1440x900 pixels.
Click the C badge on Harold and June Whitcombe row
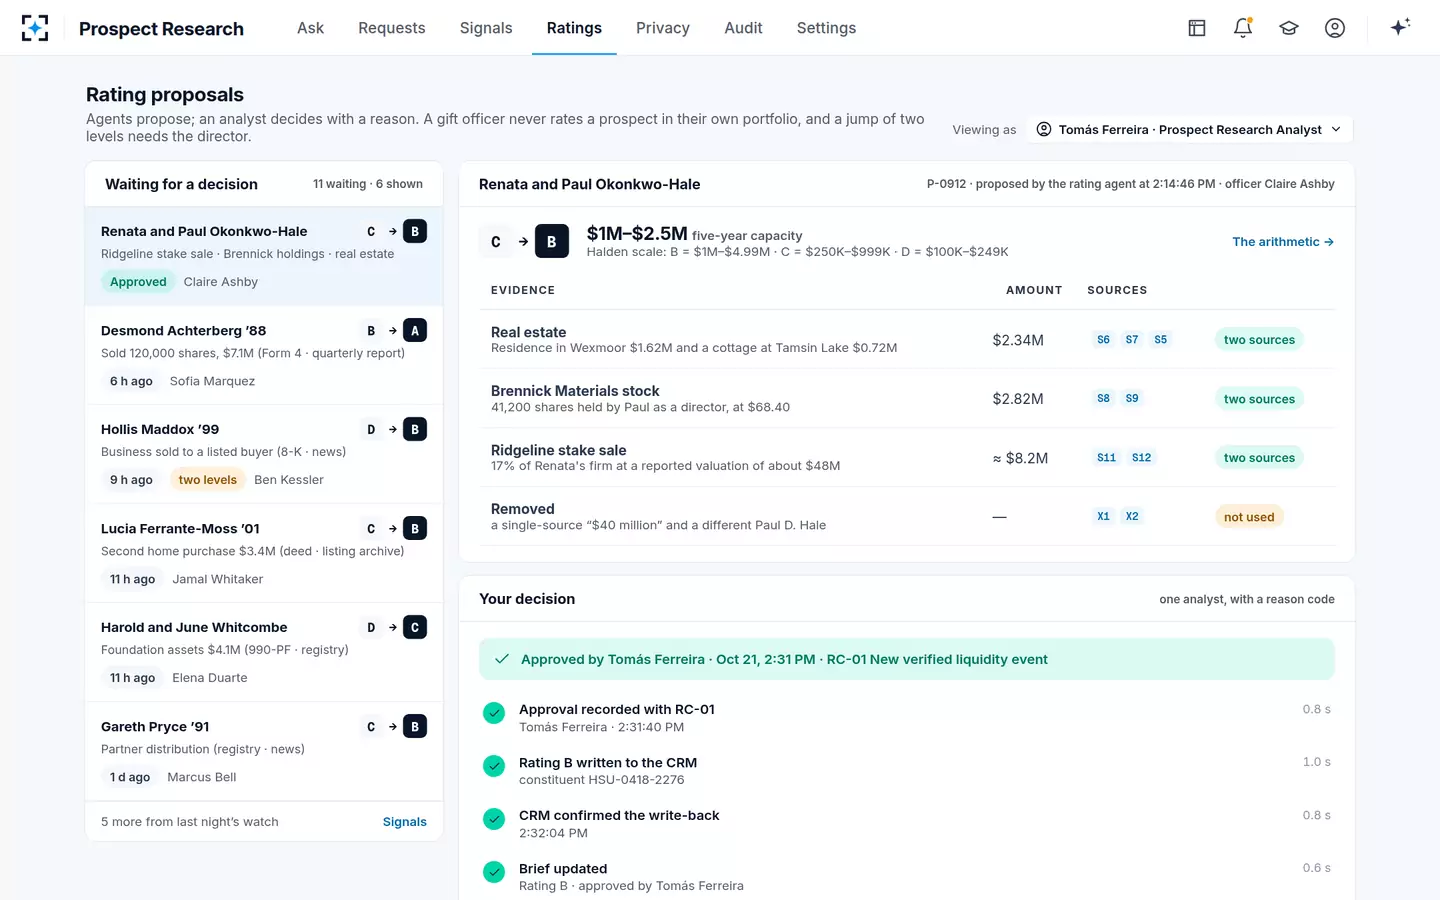415,627
